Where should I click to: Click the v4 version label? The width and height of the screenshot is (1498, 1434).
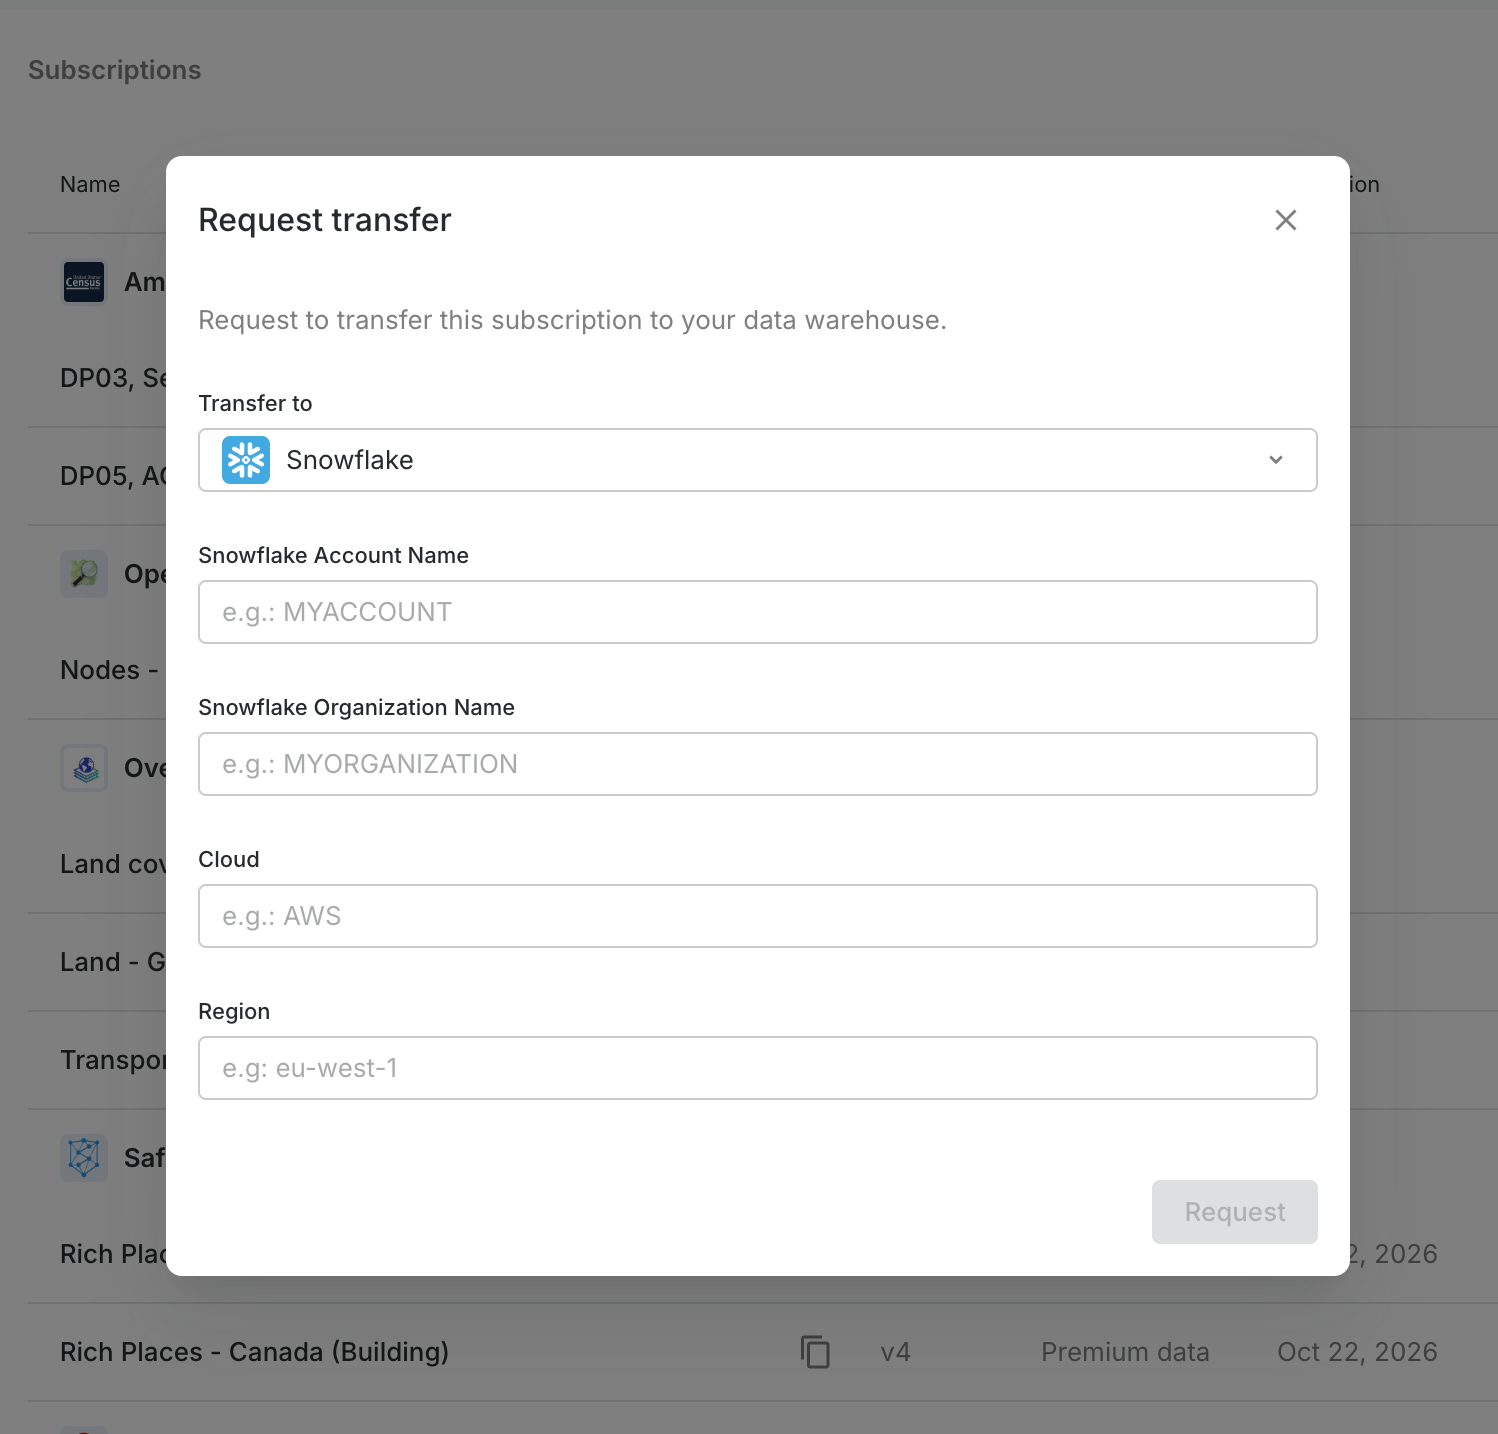coord(895,1352)
